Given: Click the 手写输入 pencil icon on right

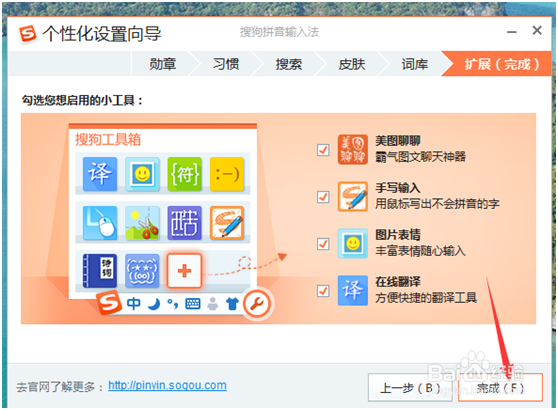Looking at the screenshot, I should tap(353, 196).
